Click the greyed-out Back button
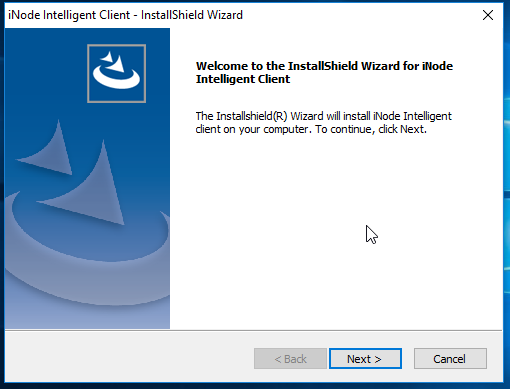Image resolution: width=510 pixels, height=389 pixels. coord(290,359)
